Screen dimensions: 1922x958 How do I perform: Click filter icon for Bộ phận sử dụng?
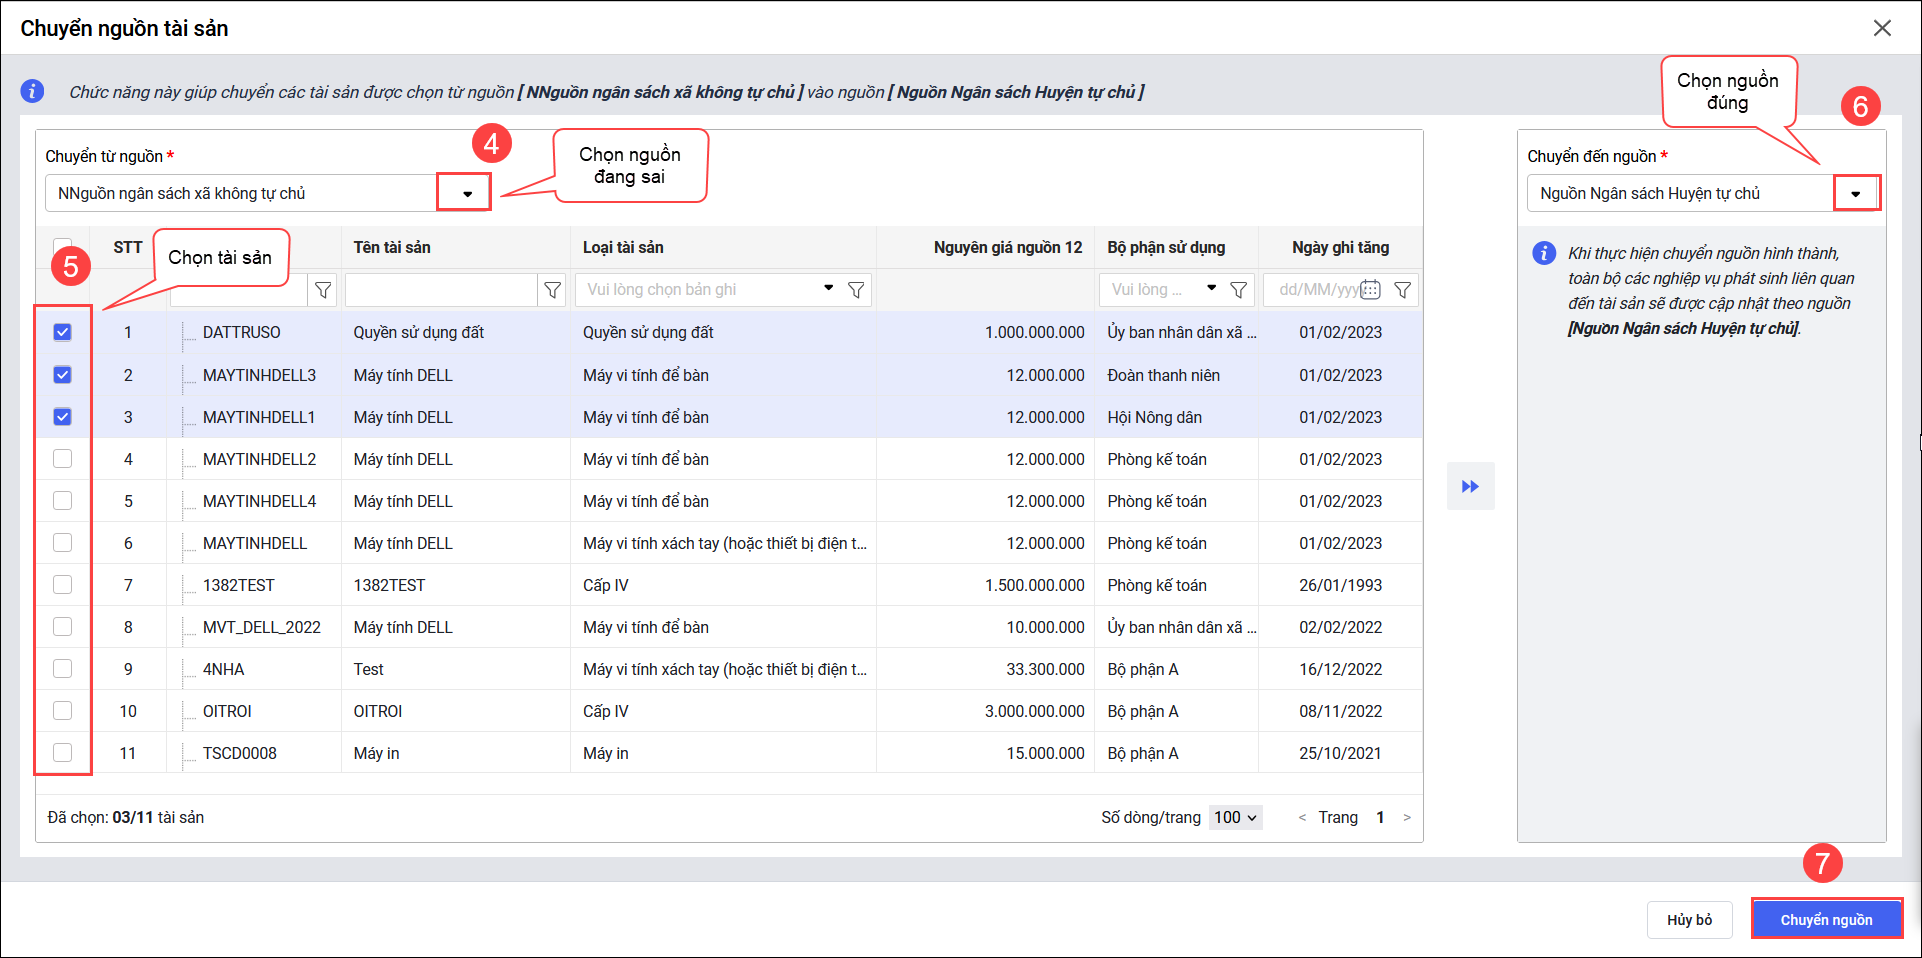coord(1238,290)
